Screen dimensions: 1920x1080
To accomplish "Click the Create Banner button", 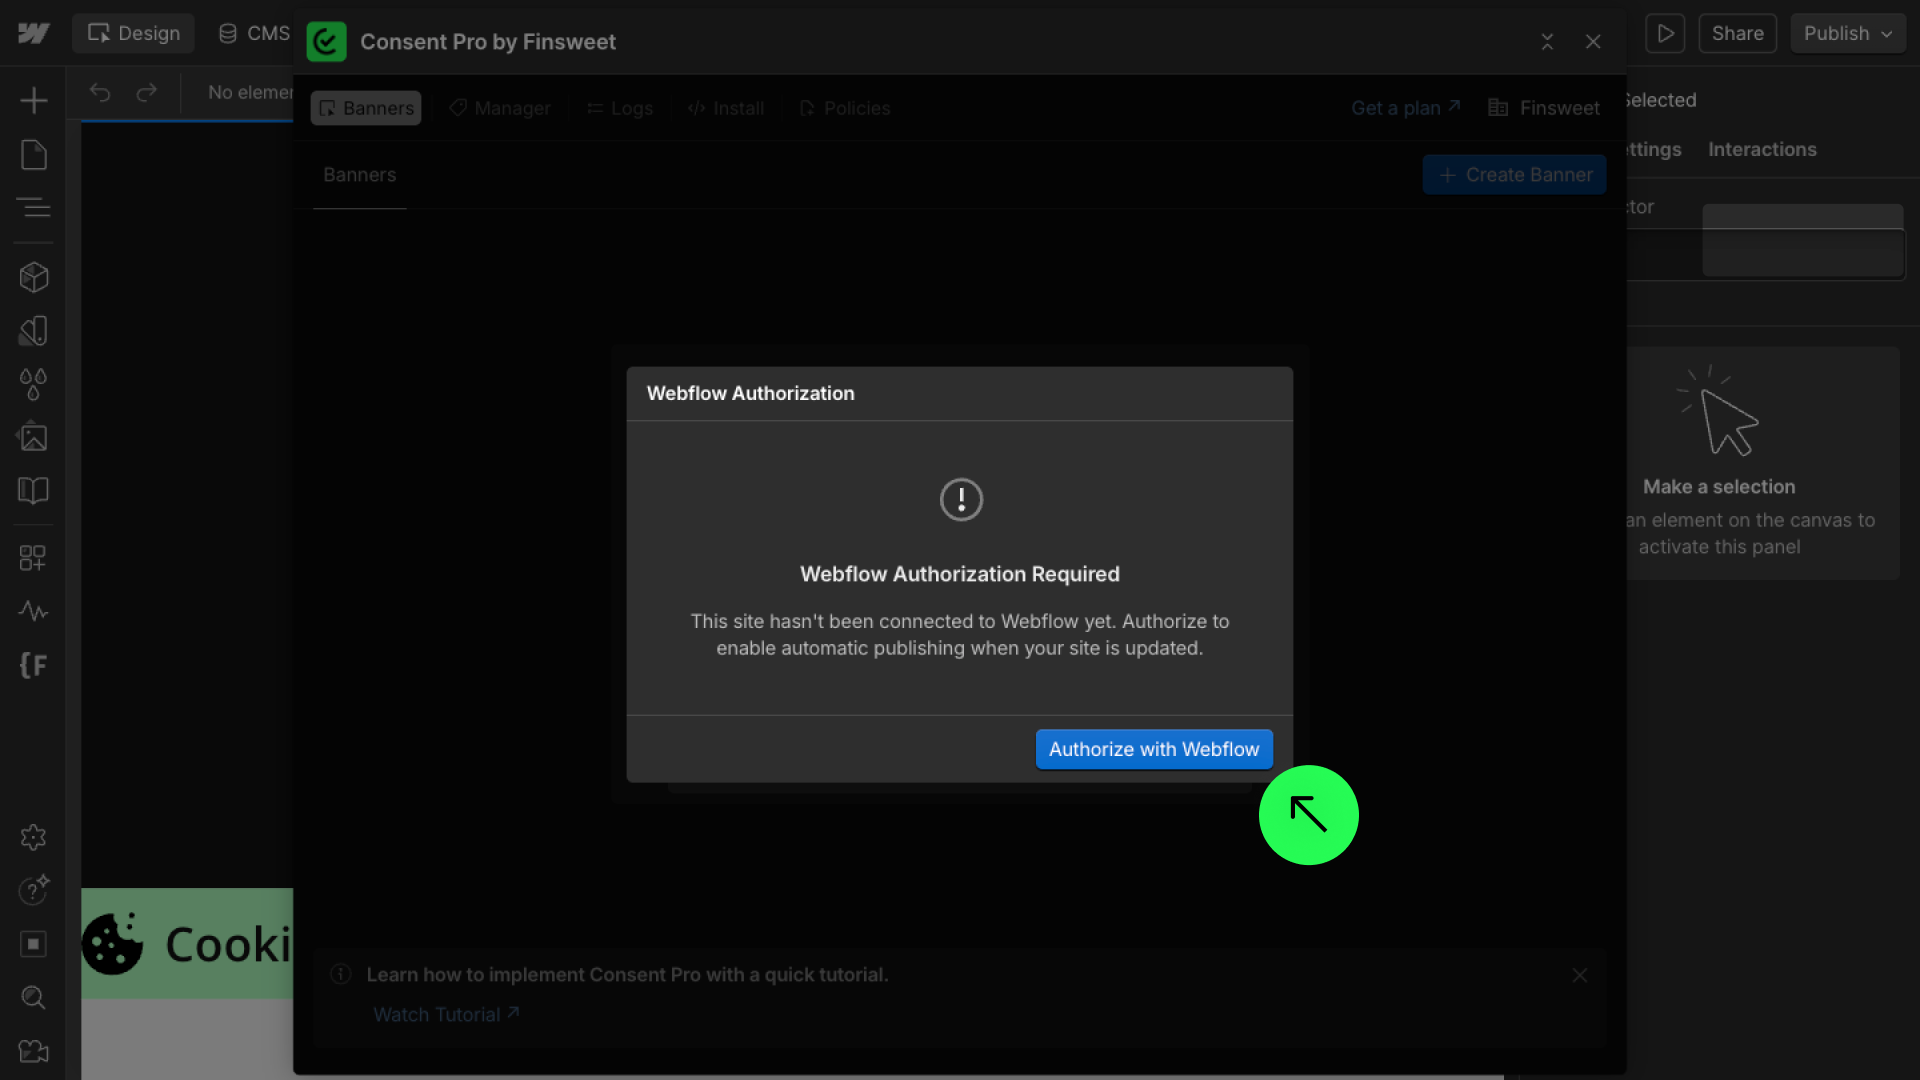I will (1514, 175).
